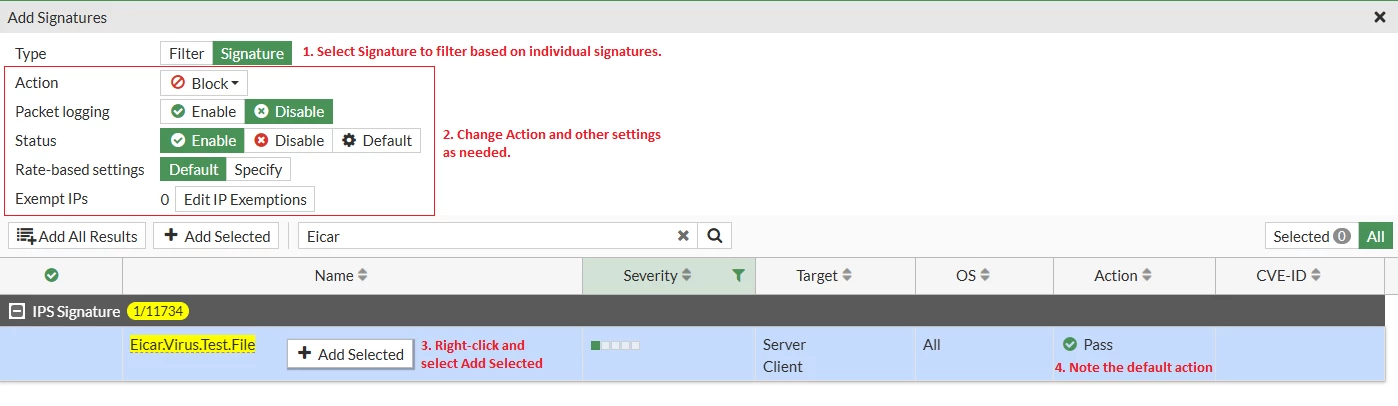Click the Client target cell
The height and width of the screenshot is (406, 1398).
coord(783,366)
